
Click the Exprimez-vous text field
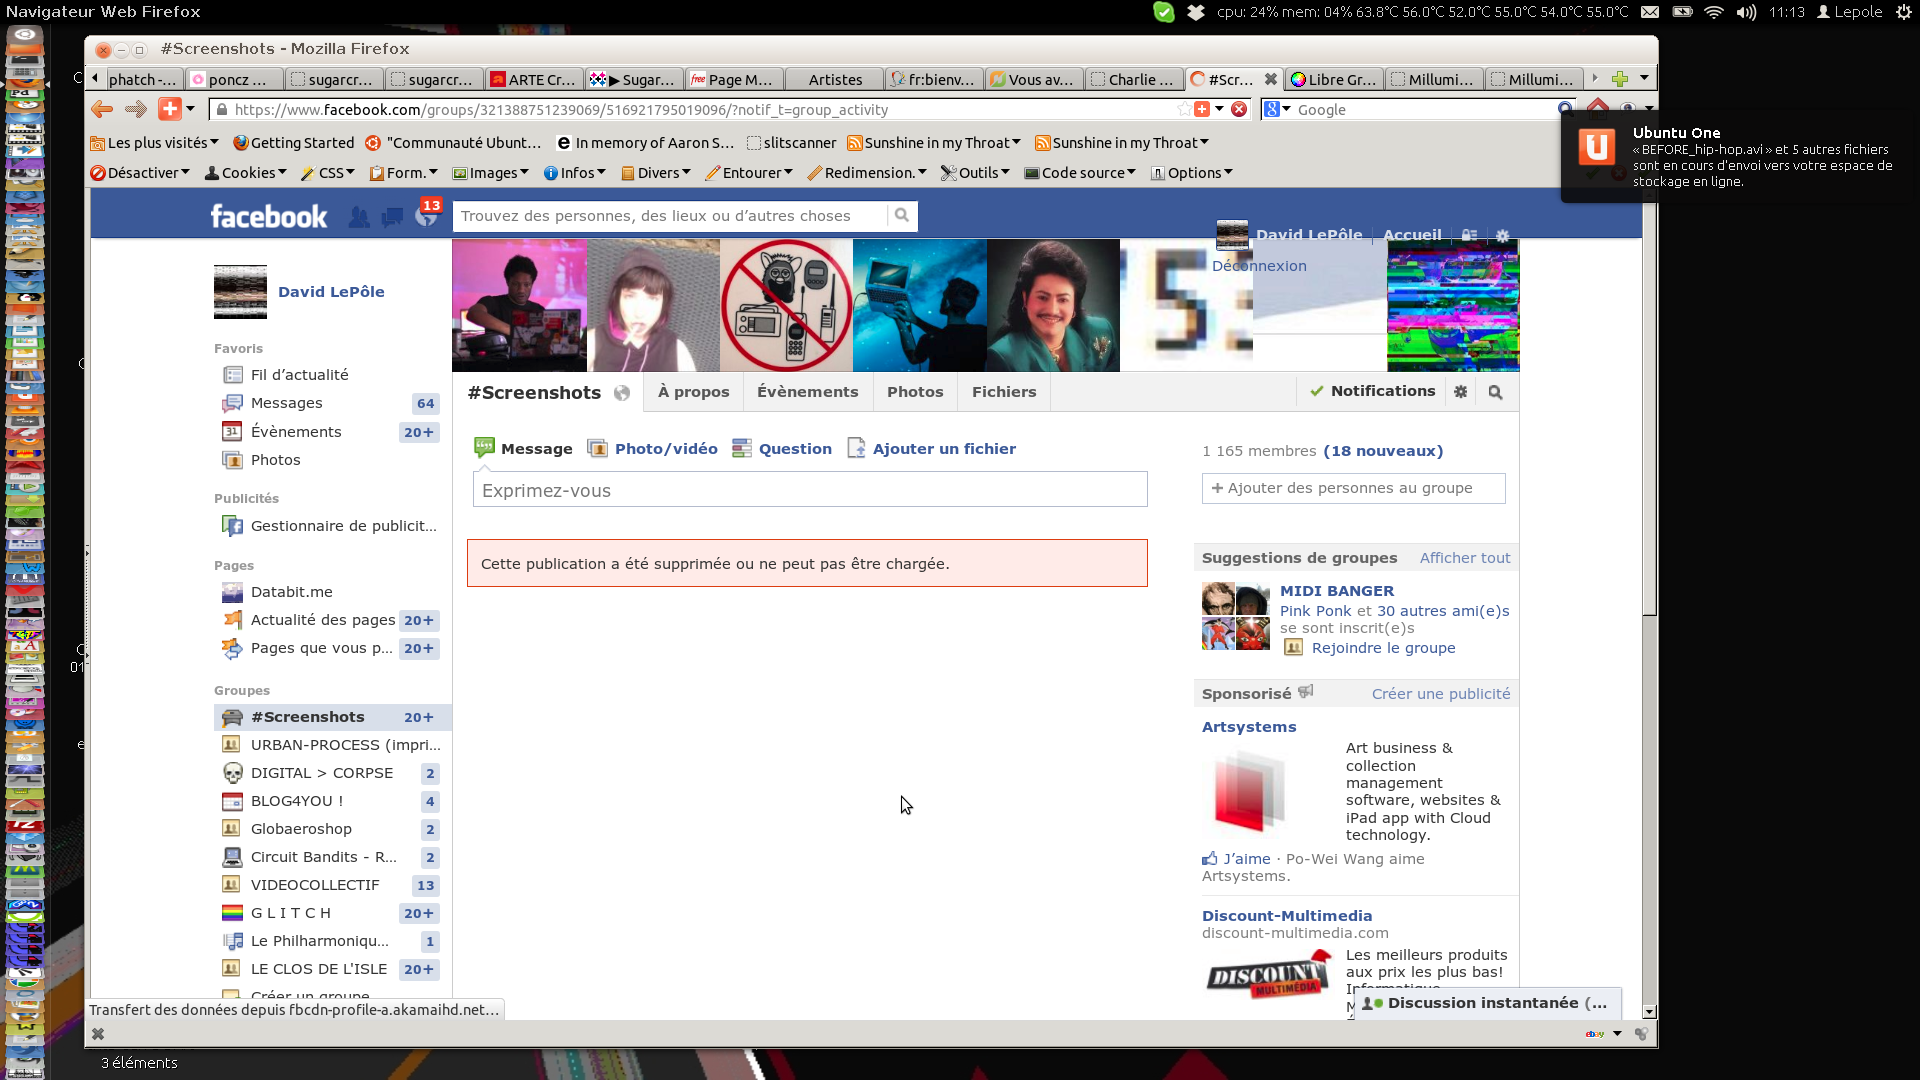809,490
